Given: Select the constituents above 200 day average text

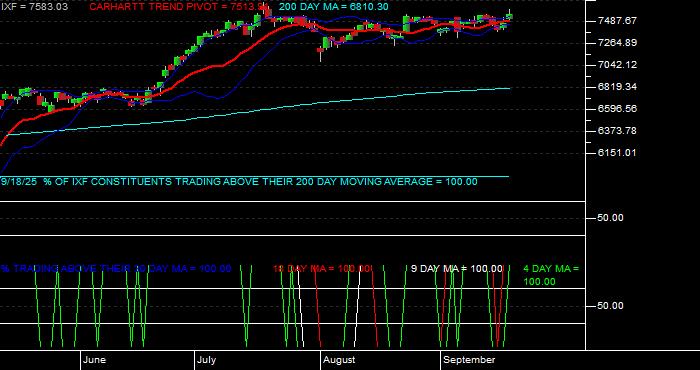Looking at the screenshot, I should pos(239,182).
